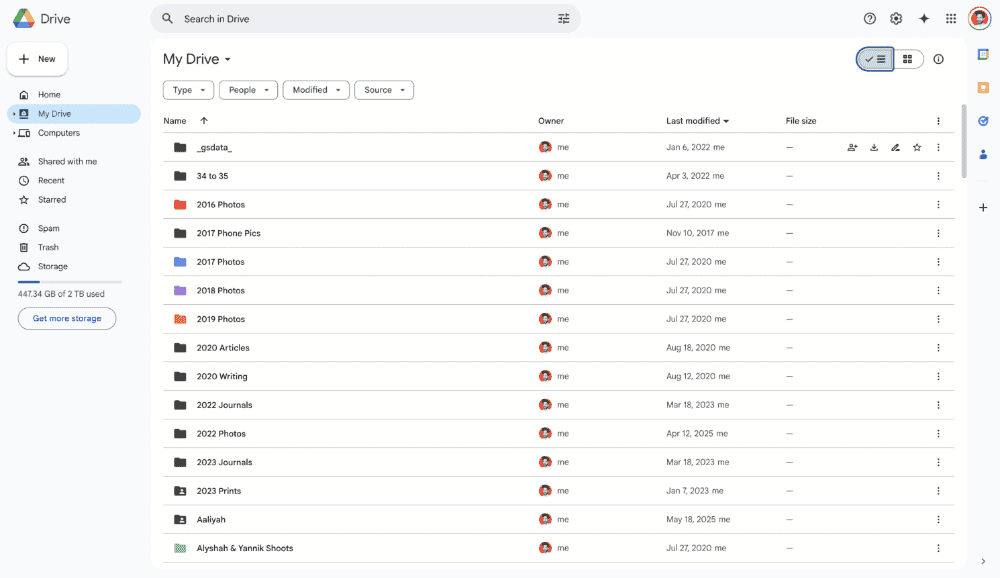Select the 2017 Phone Pics folder name
This screenshot has width=1000, height=578.
[228, 233]
